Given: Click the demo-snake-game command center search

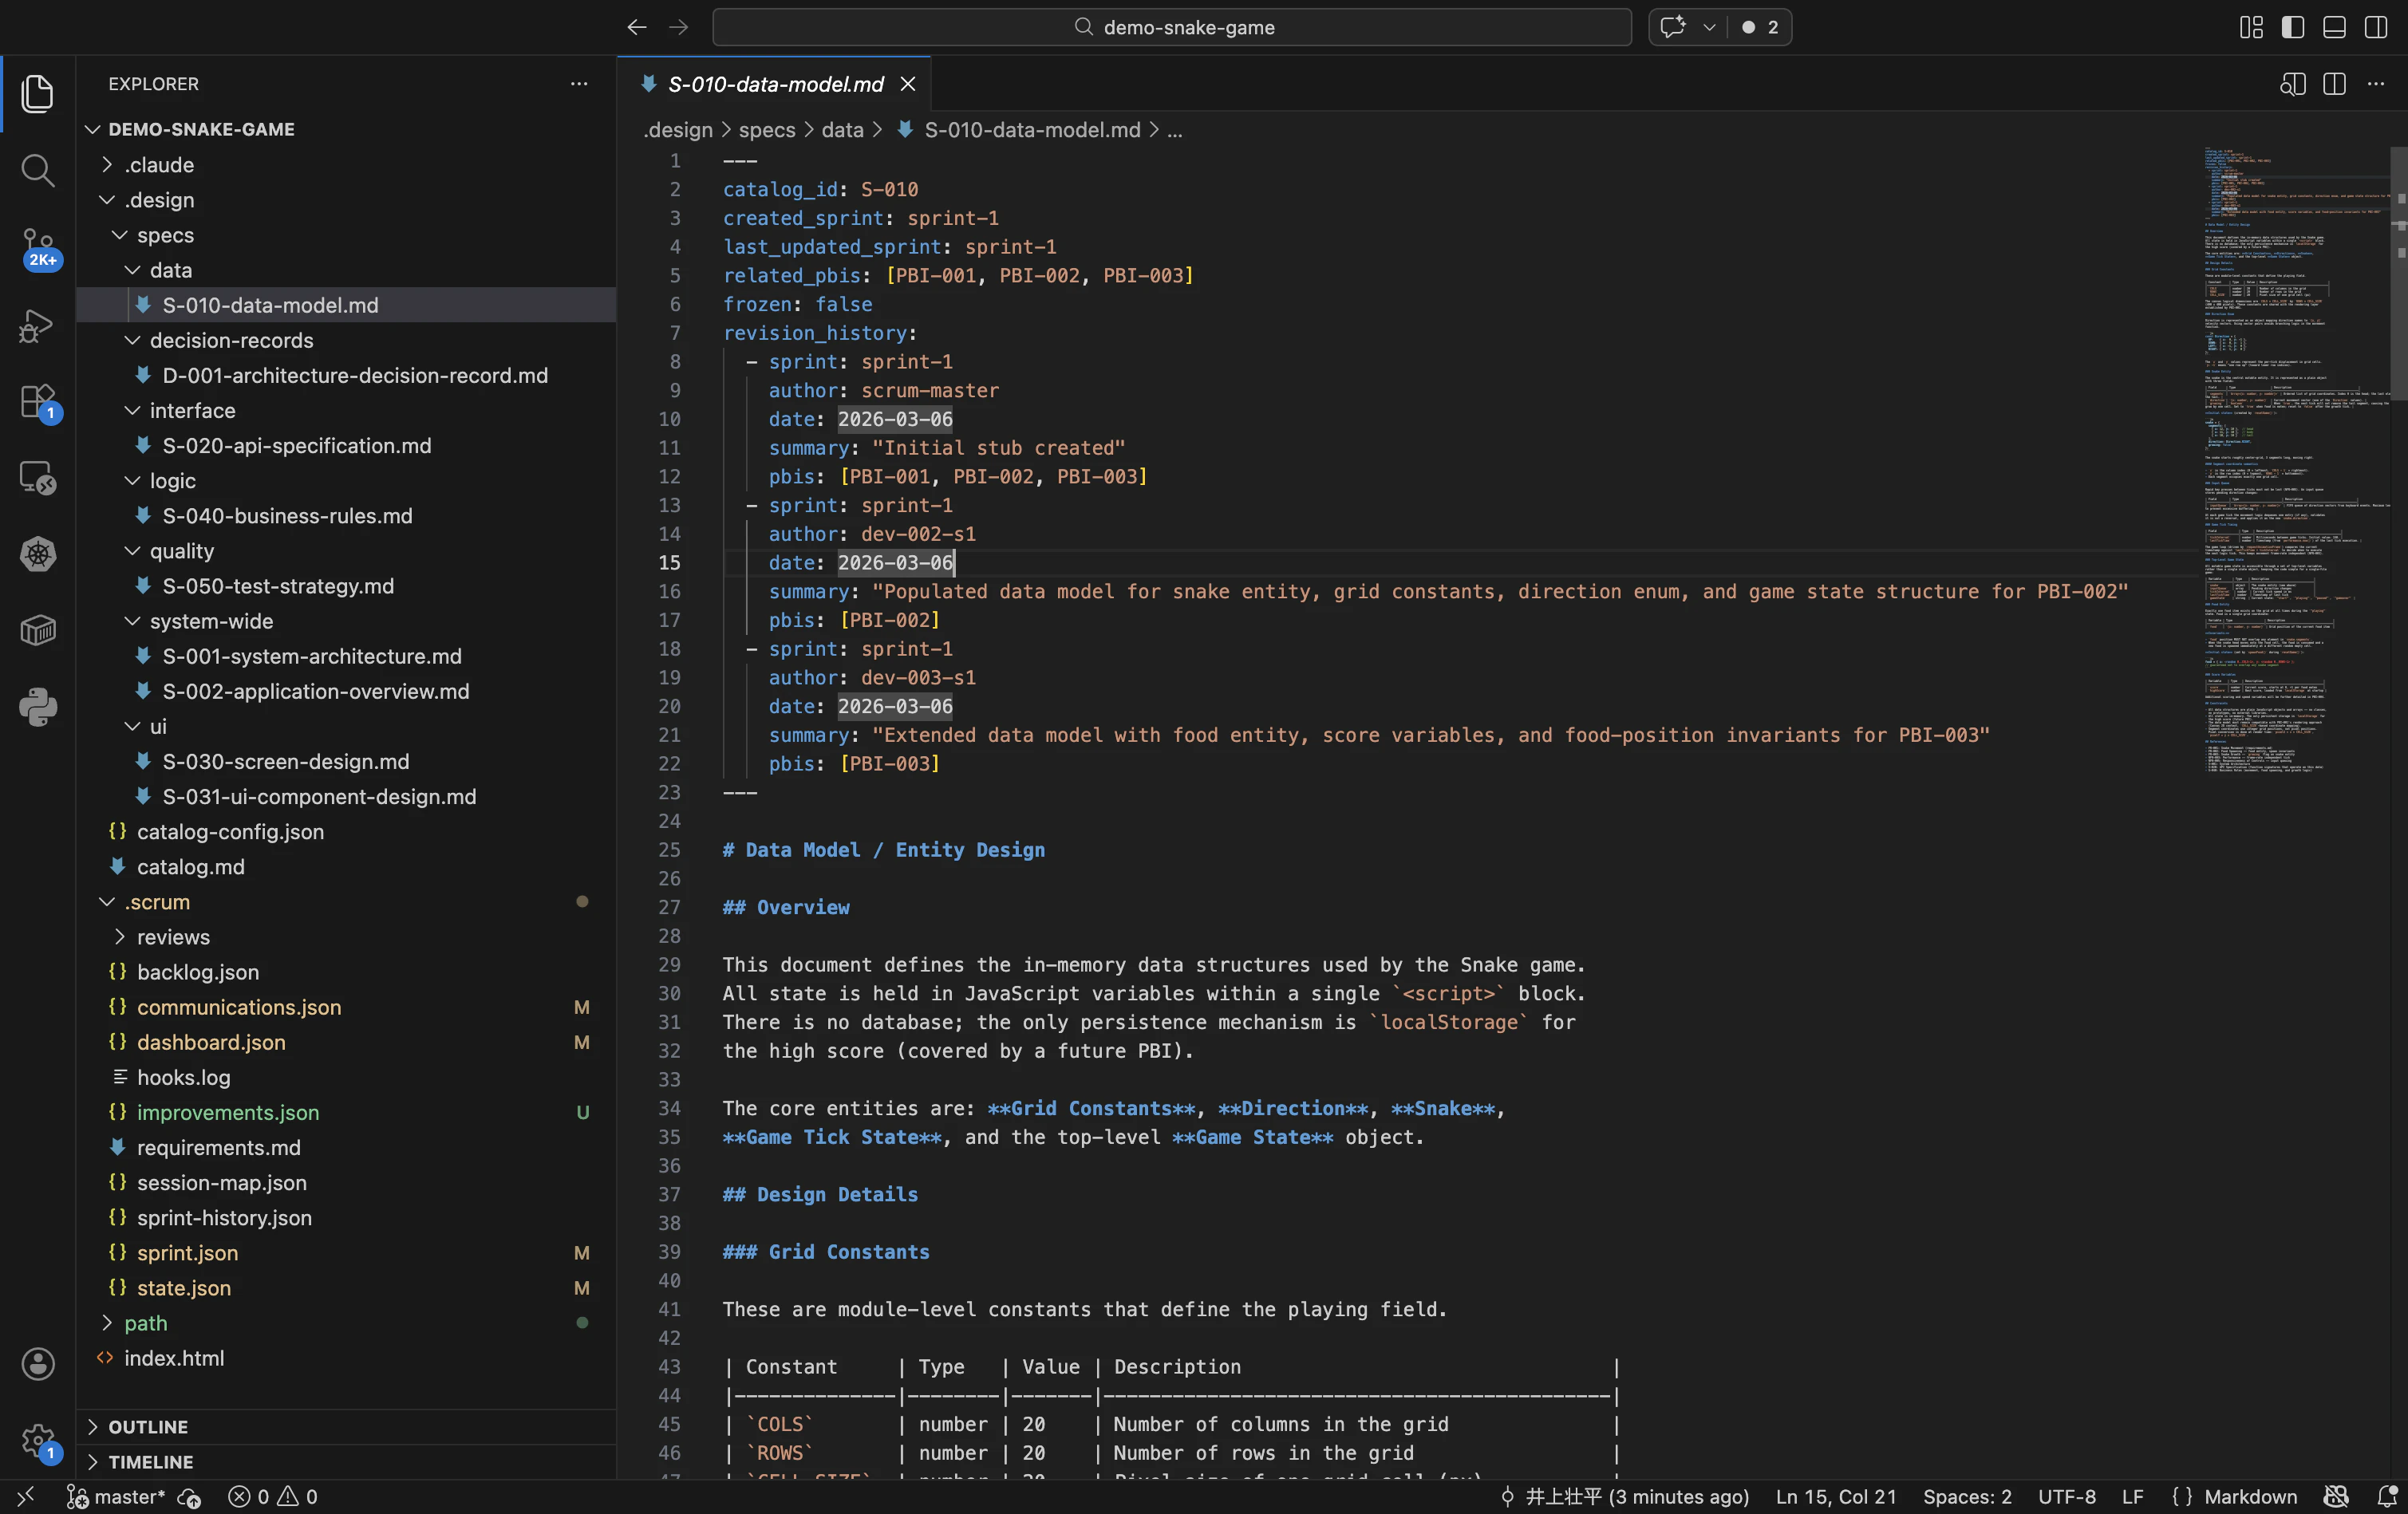Looking at the screenshot, I should tap(1171, 27).
